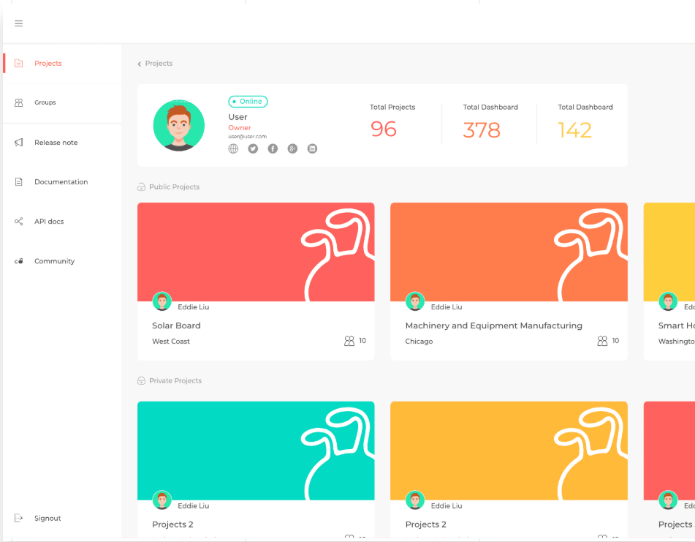Click Eddie Liu avatar on Machinery card
Viewport: 695px width, 542px height.
click(x=415, y=301)
